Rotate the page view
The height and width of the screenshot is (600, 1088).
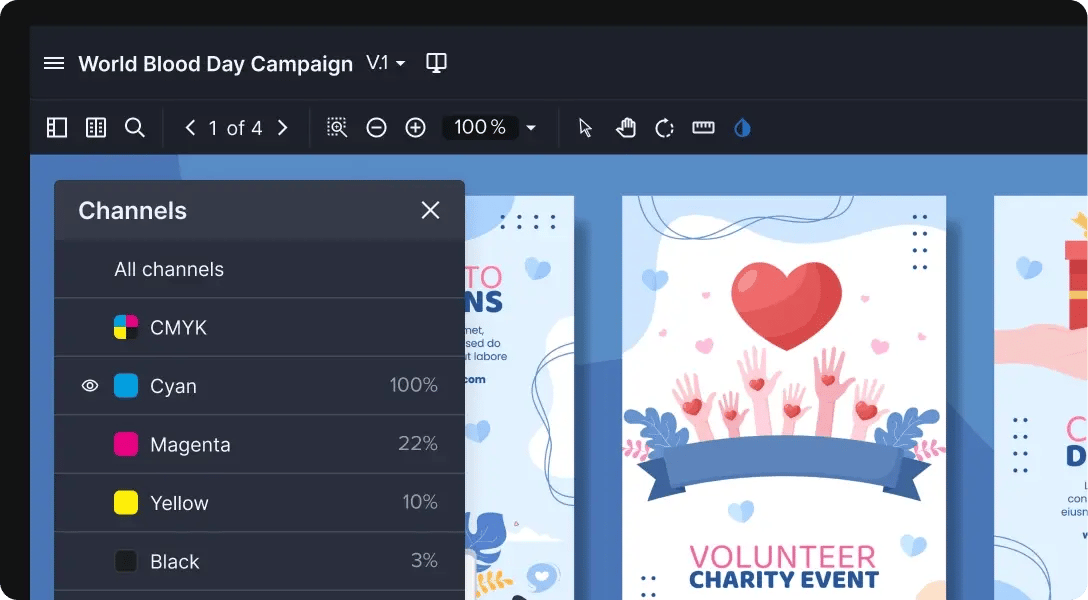(x=664, y=127)
